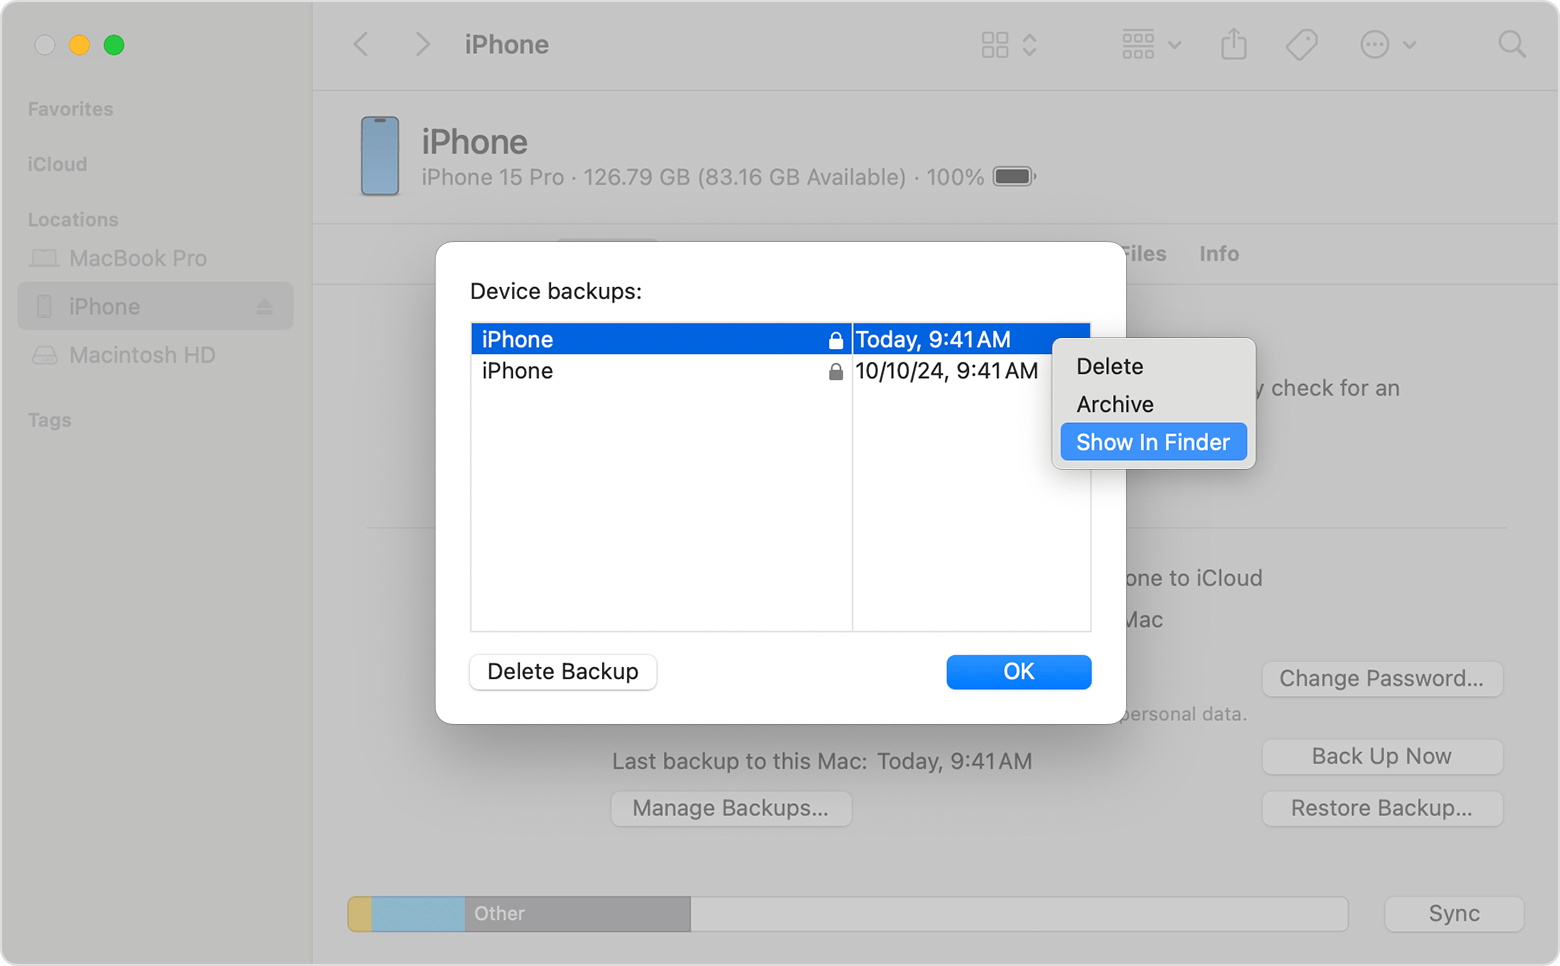This screenshot has width=1560, height=966.
Task: Expand the group-by dropdown arrow
Action: pyautogui.click(x=1175, y=45)
